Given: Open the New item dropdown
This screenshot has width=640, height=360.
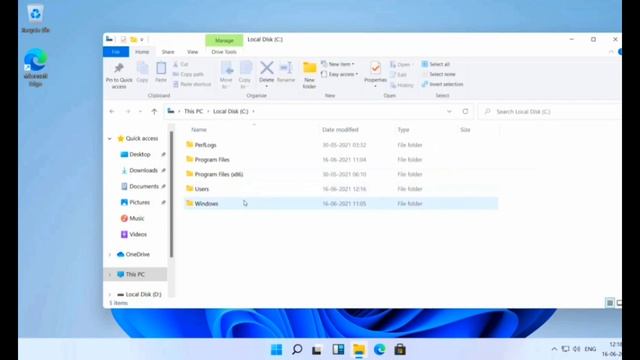Looking at the screenshot, I should click(x=338, y=64).
